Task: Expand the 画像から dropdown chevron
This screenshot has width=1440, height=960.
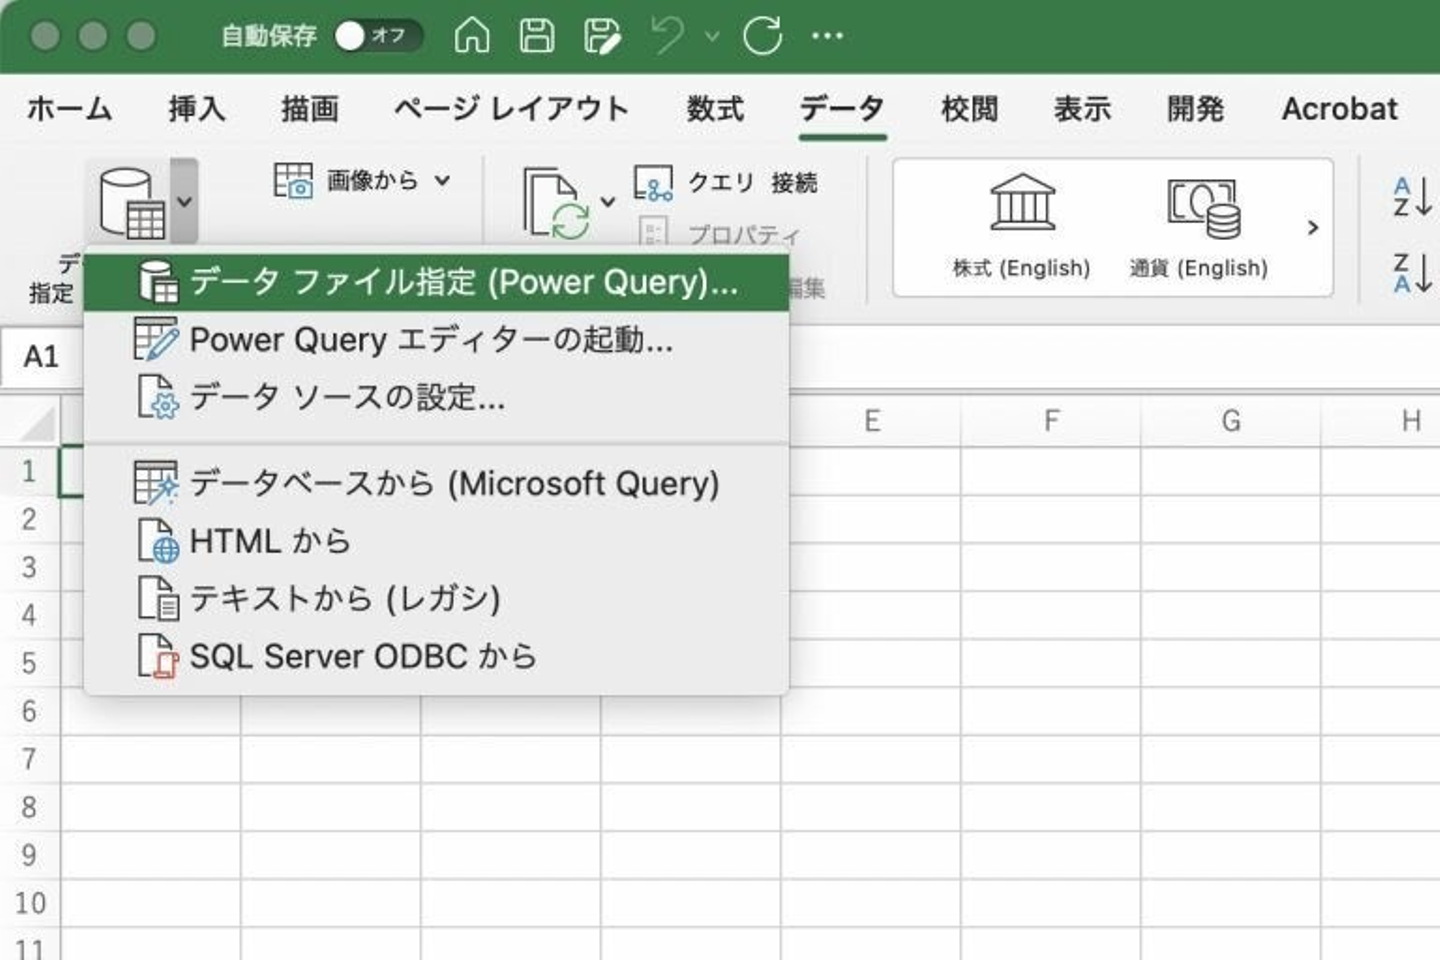Action: [442, 181]
